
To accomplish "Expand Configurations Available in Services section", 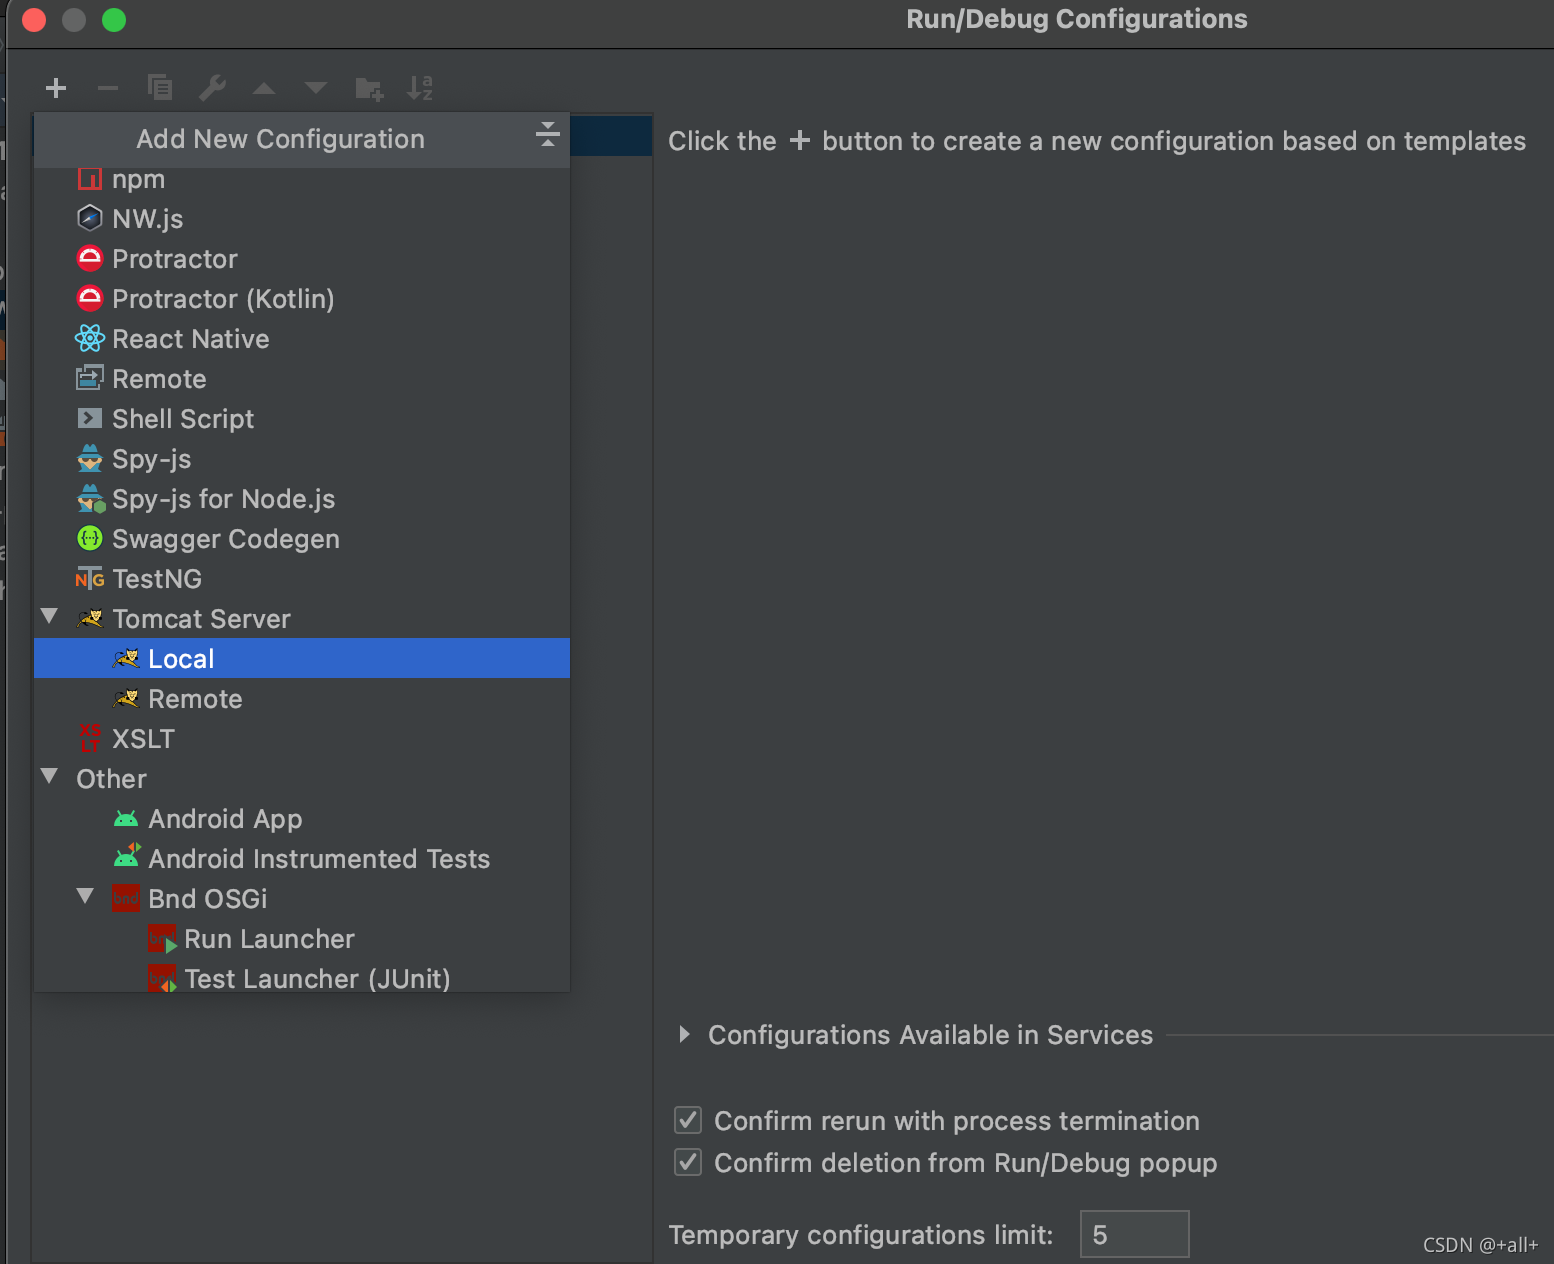I will (x=684, y=1034).
